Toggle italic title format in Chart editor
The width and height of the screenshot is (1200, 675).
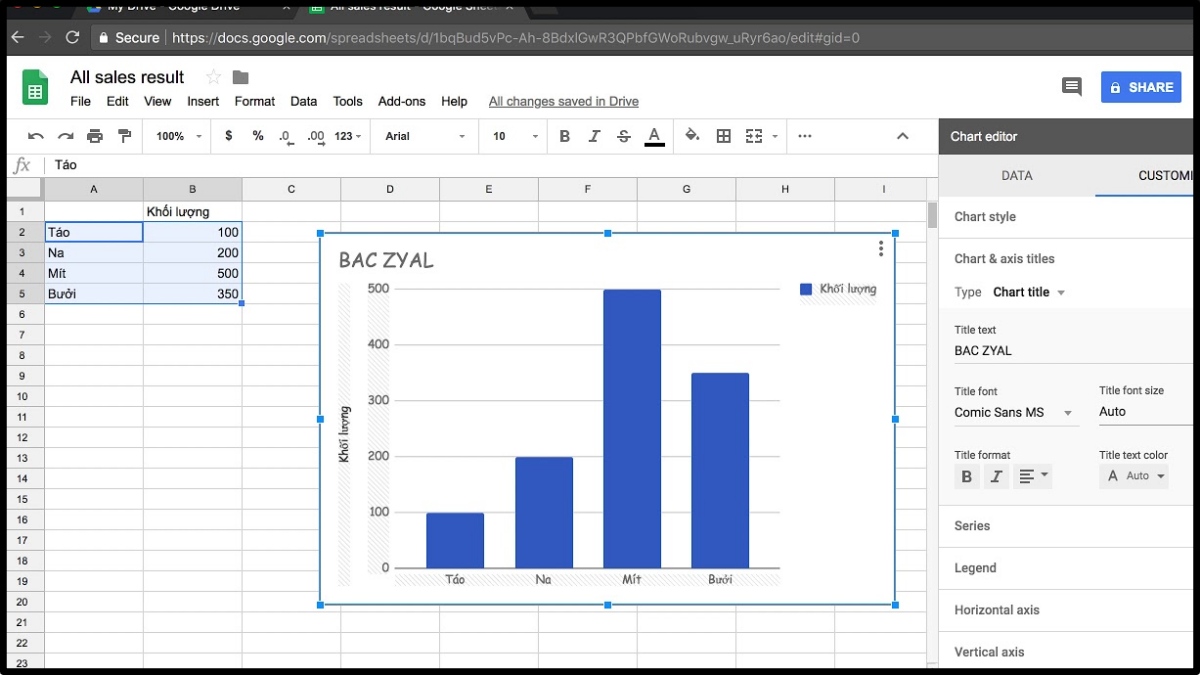tap(996, 477)
